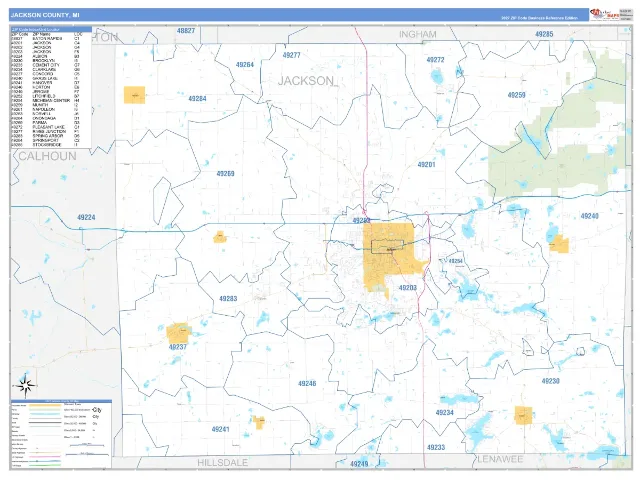
Task: Click ZIP code 49285 on the map
Action: (544, 34)
